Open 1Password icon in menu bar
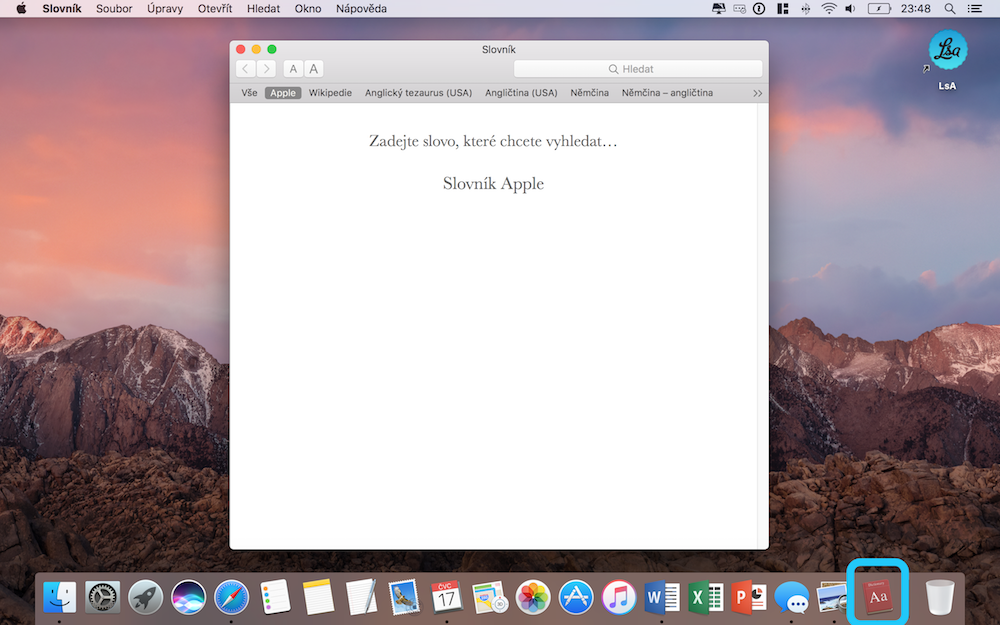Screen dimensions: 1000x625 click(759, 9)
